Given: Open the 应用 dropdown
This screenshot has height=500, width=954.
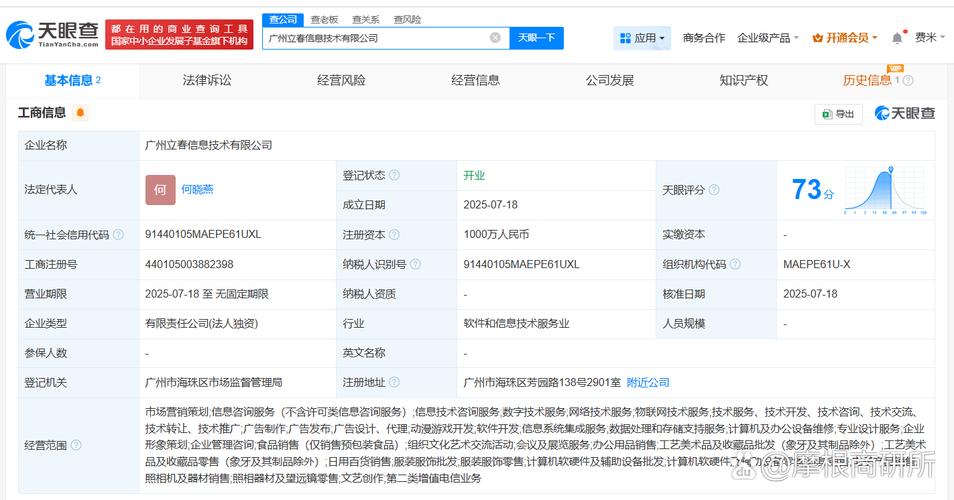Looking at the screenshot, I should click(642, 38).
